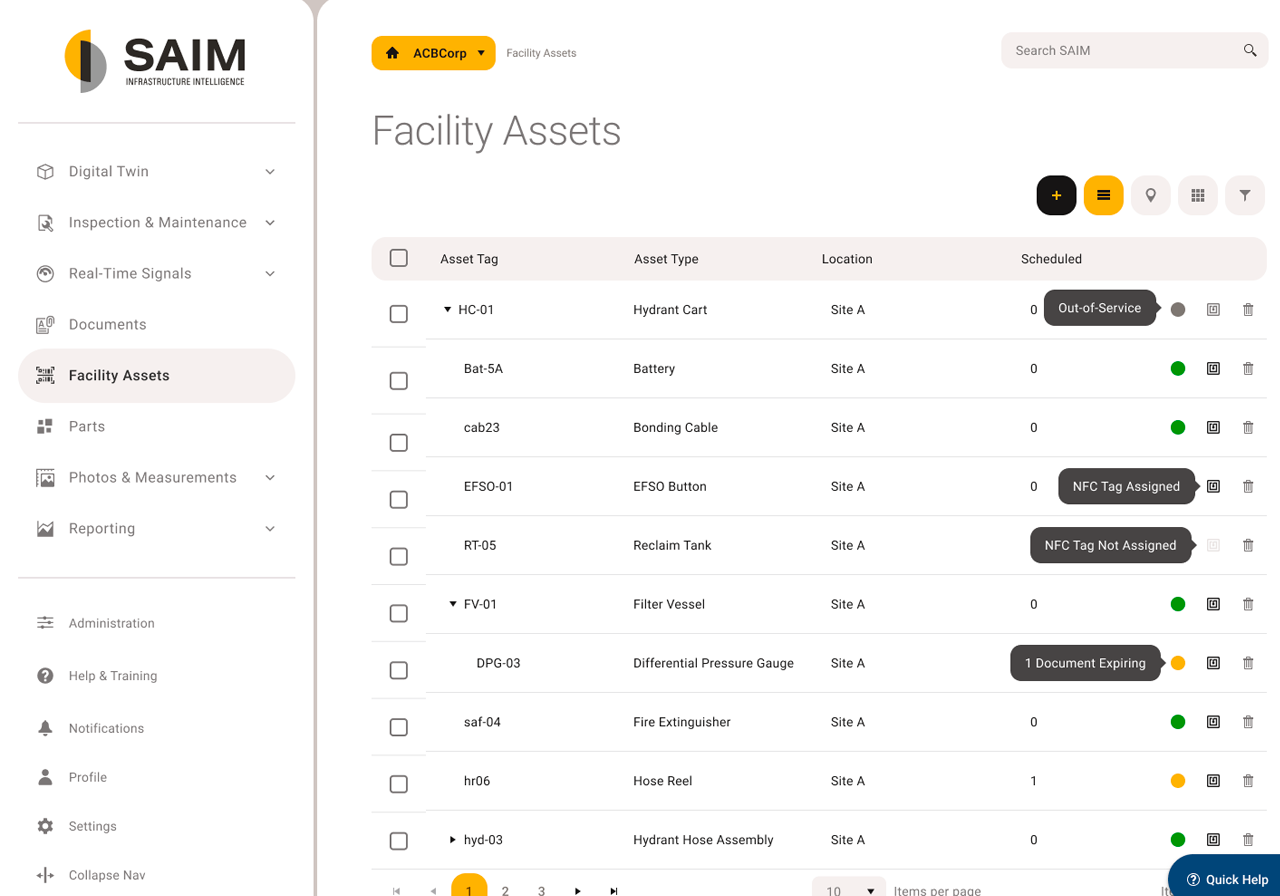Expand the hyd-03 Hydrant Hose Assembly
Screen dimensions: 1280x896
[x=451, y=840]
